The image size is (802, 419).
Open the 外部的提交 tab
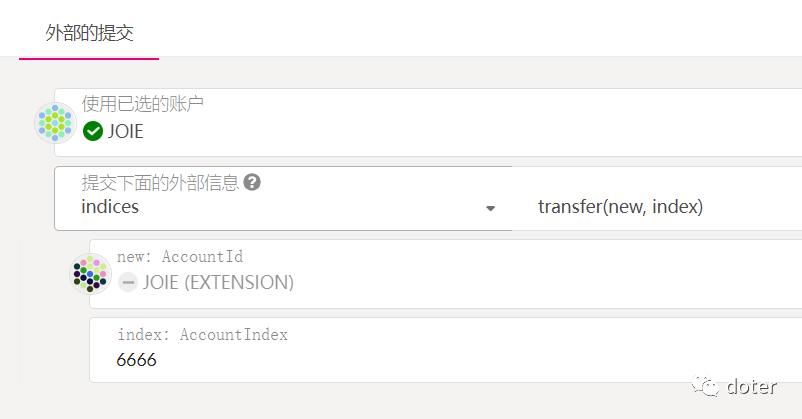coord(89,32)
